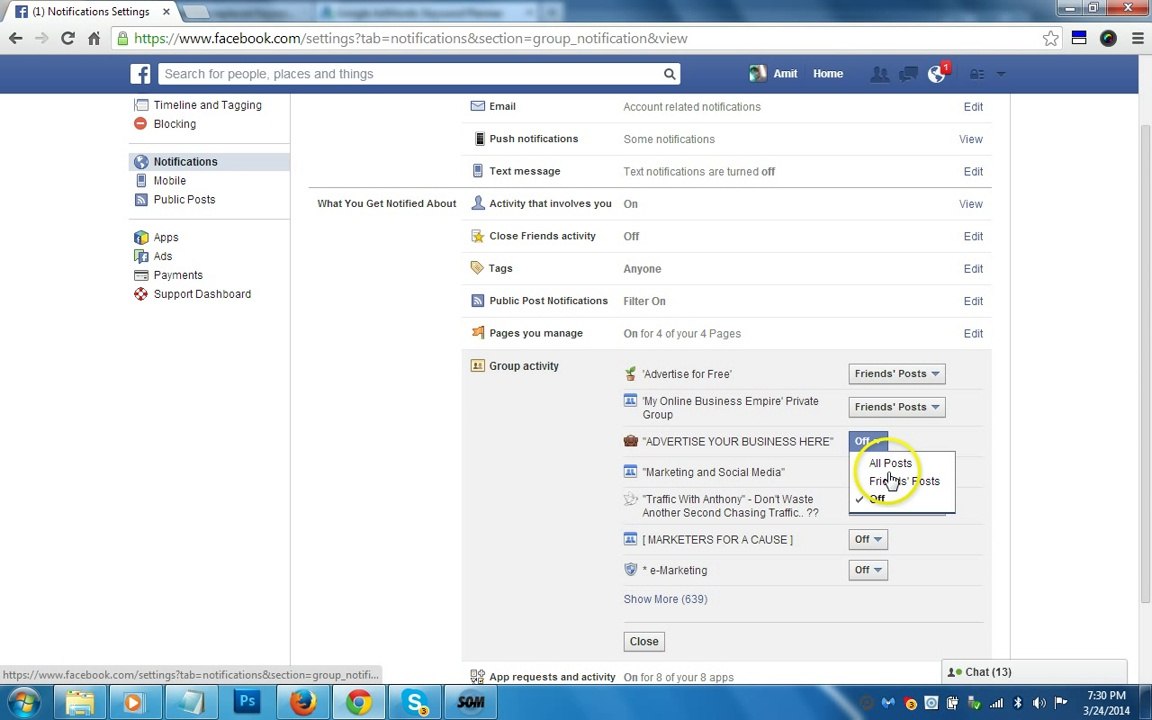1152x720 pixels.
Task: Click Show More (639) groups link
Action: tap(665, 599)
